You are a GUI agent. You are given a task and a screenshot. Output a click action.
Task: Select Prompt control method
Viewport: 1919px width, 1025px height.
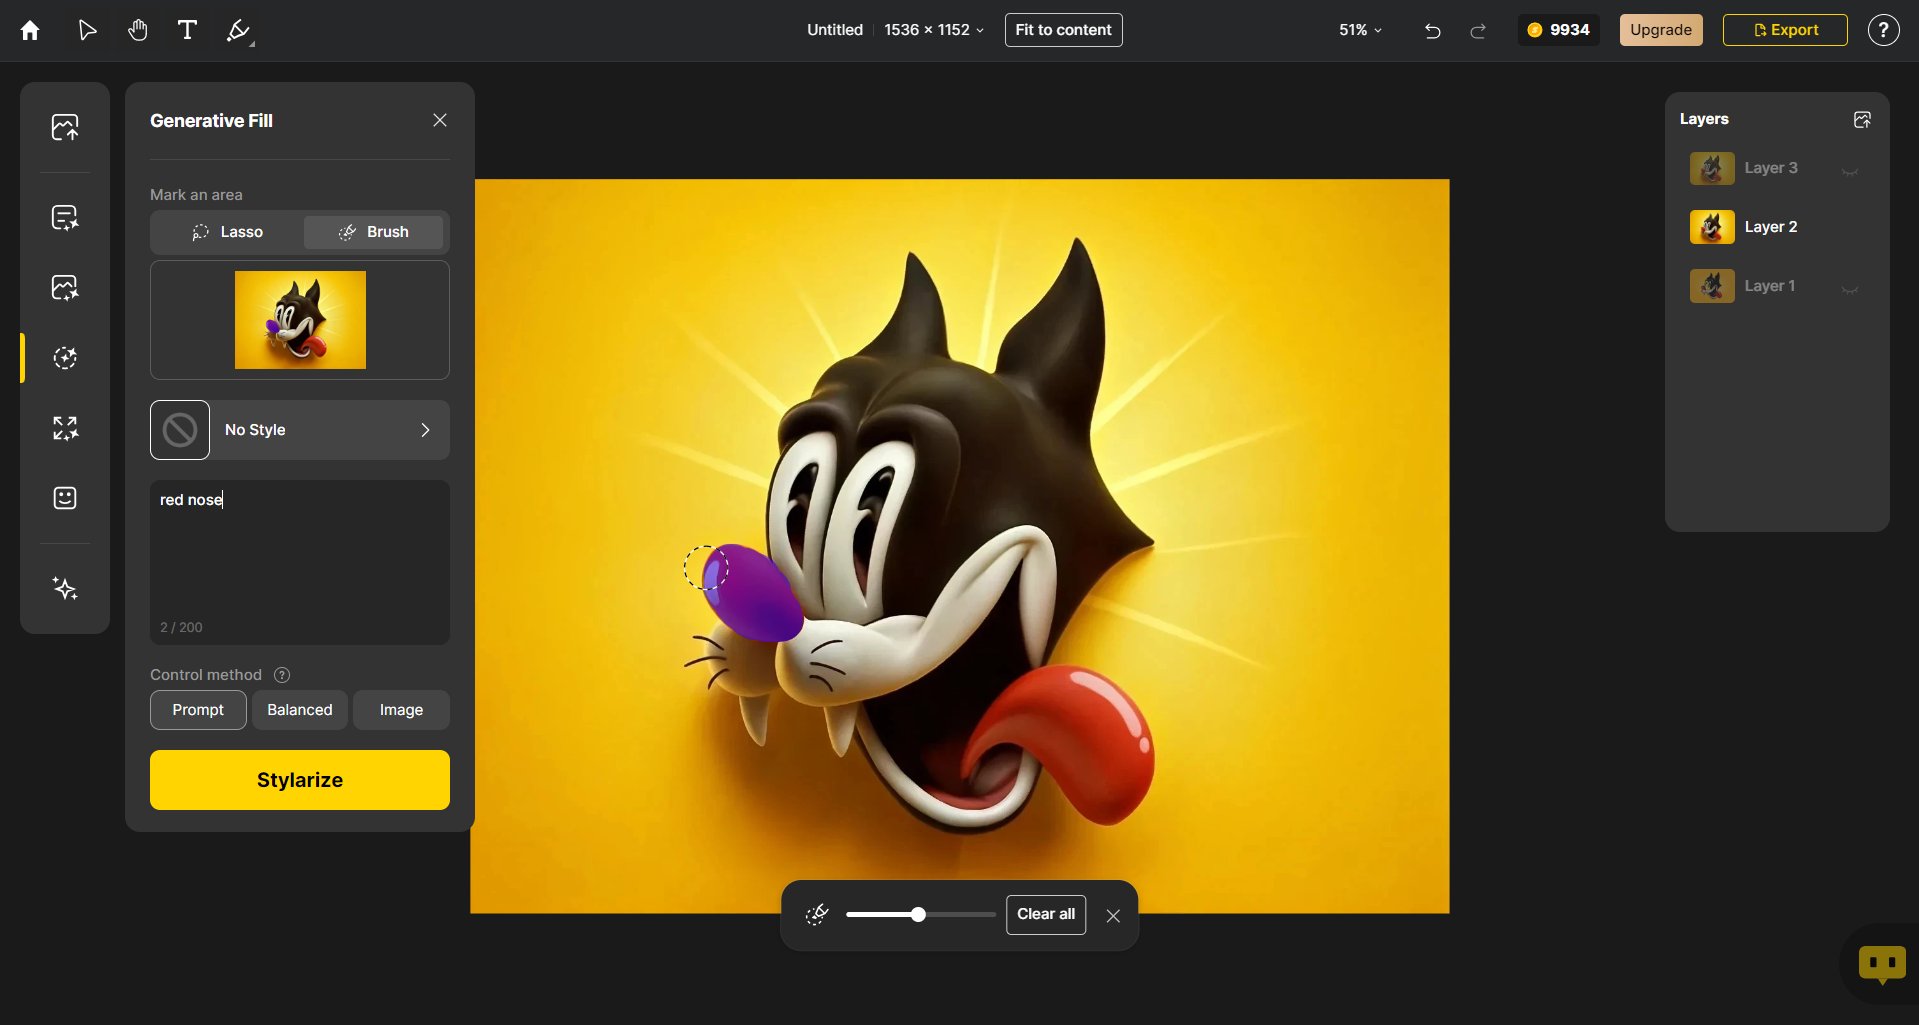(x=198, y=710)
